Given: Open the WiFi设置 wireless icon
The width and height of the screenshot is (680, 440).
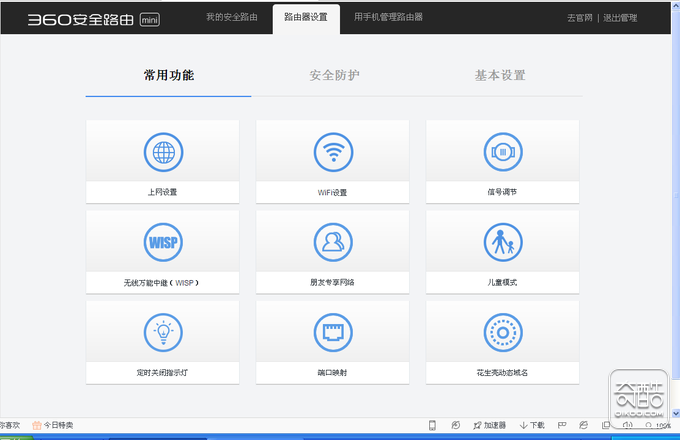Looking at the screenshot, I should click(x=333, y=152).
